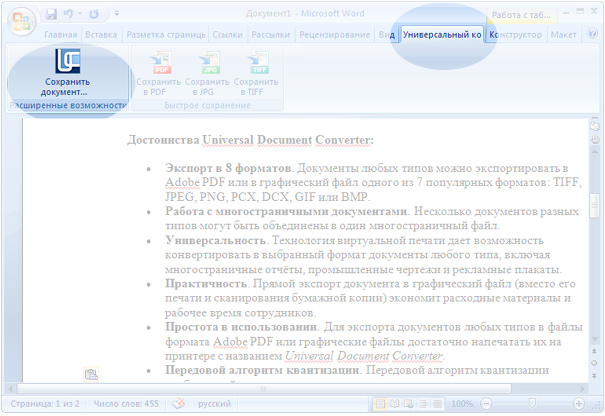Select Print Layout view button

point(380,404)
